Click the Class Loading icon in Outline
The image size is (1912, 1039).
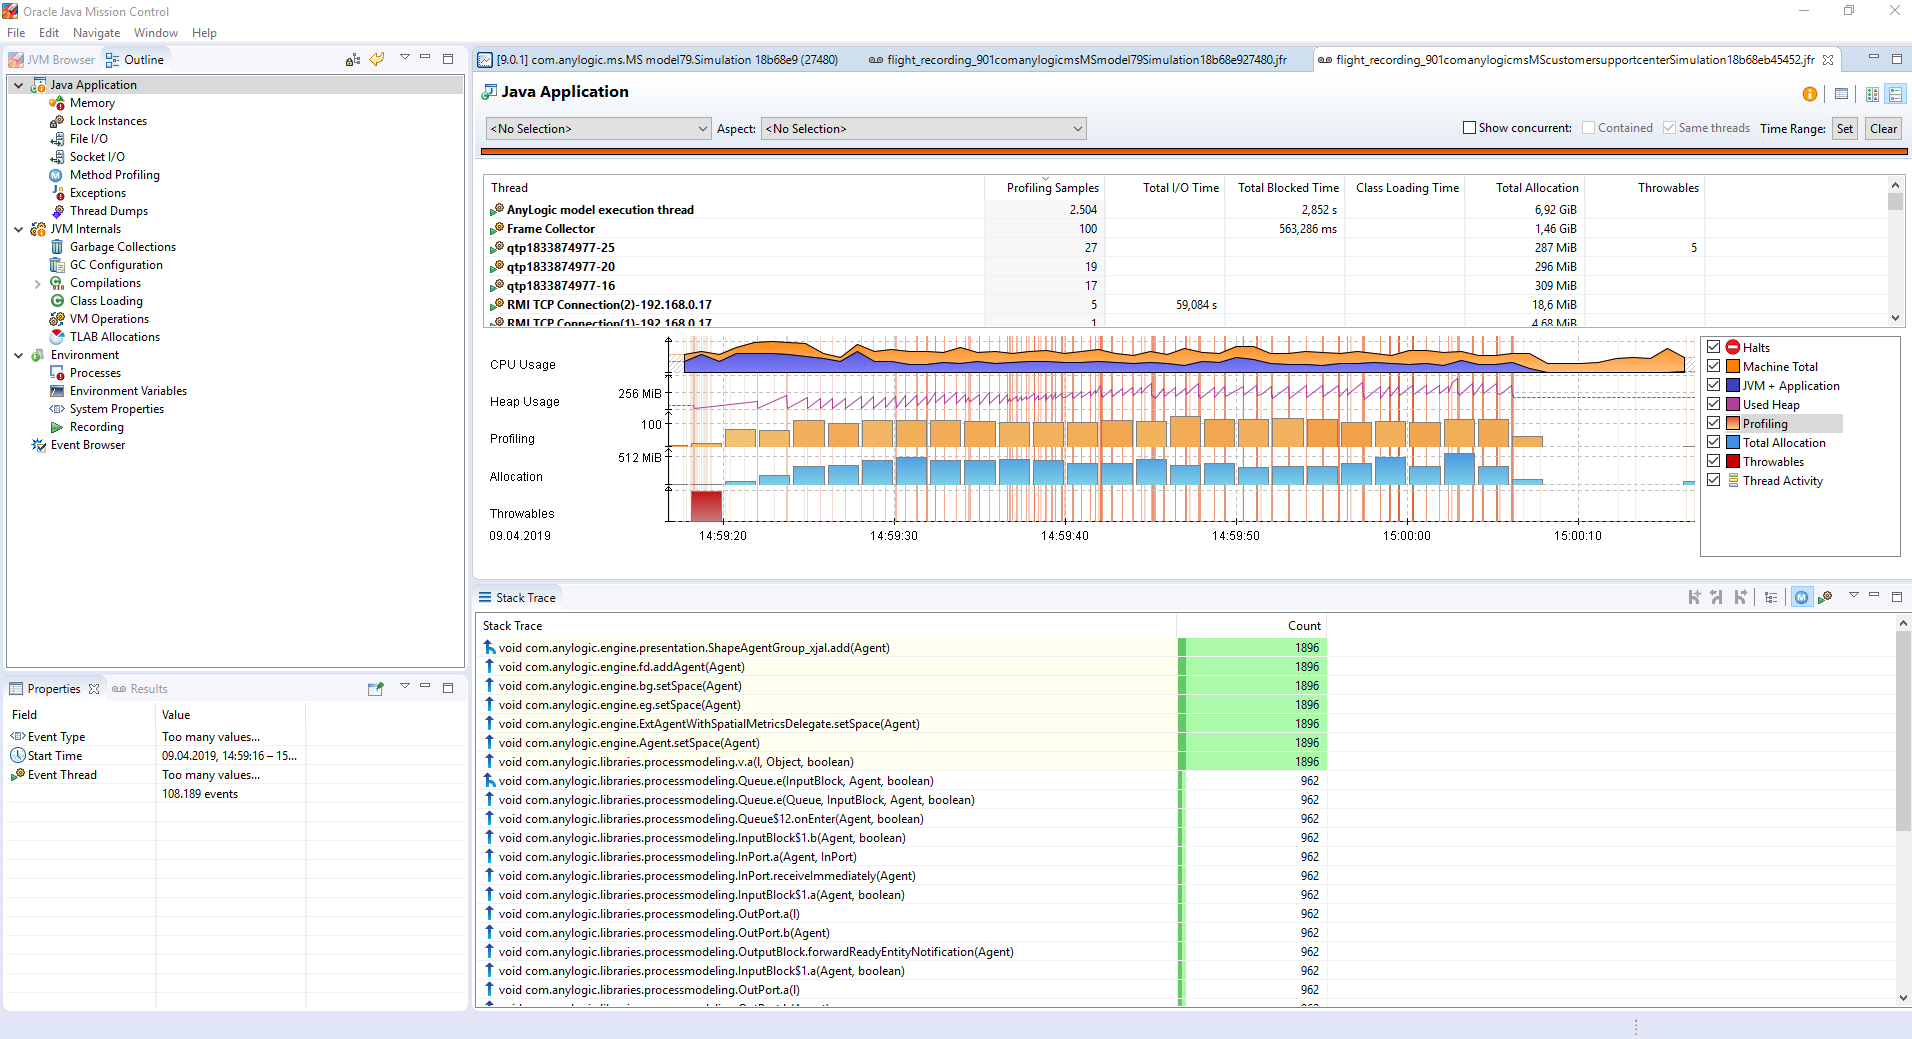tap(57, 301)
